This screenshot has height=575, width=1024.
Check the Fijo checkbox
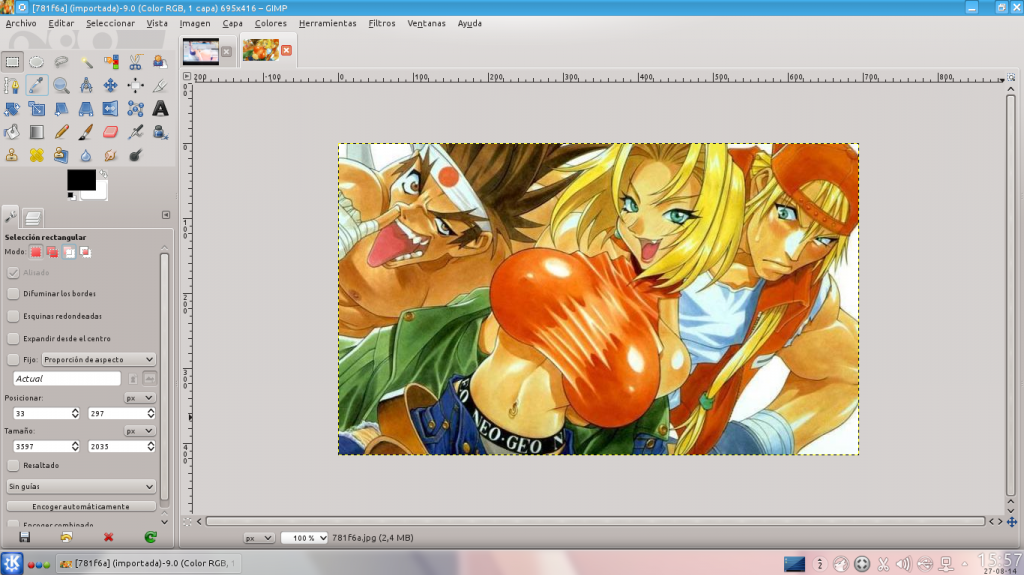[x=13, y=359]
